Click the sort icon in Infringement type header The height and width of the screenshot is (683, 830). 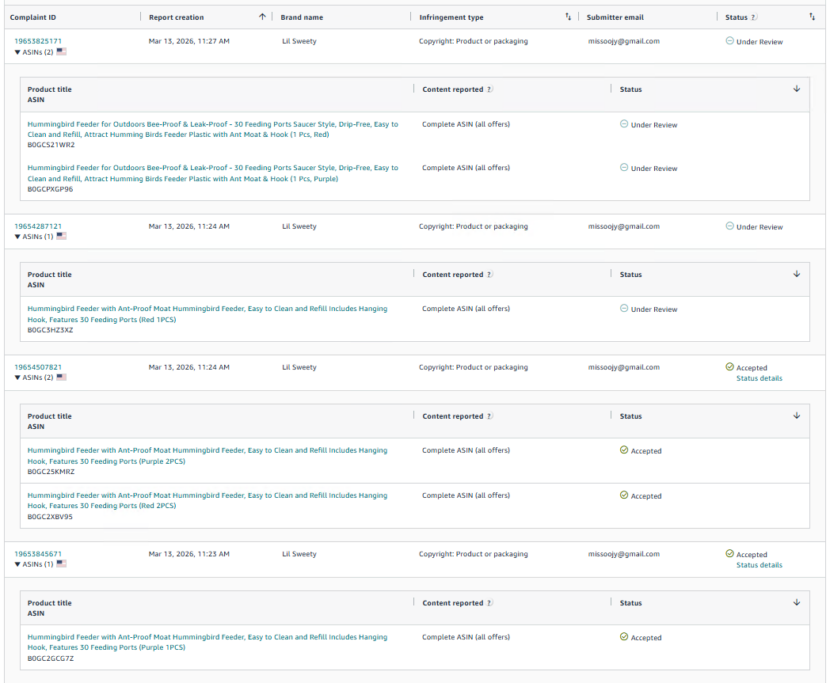click(x=568, y=17)
